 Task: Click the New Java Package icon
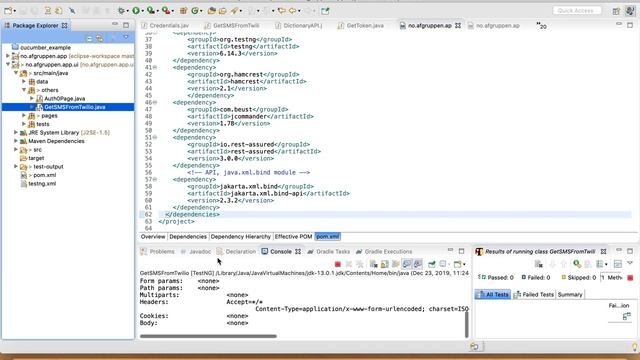pyautogui.click(x=183, y=11)
